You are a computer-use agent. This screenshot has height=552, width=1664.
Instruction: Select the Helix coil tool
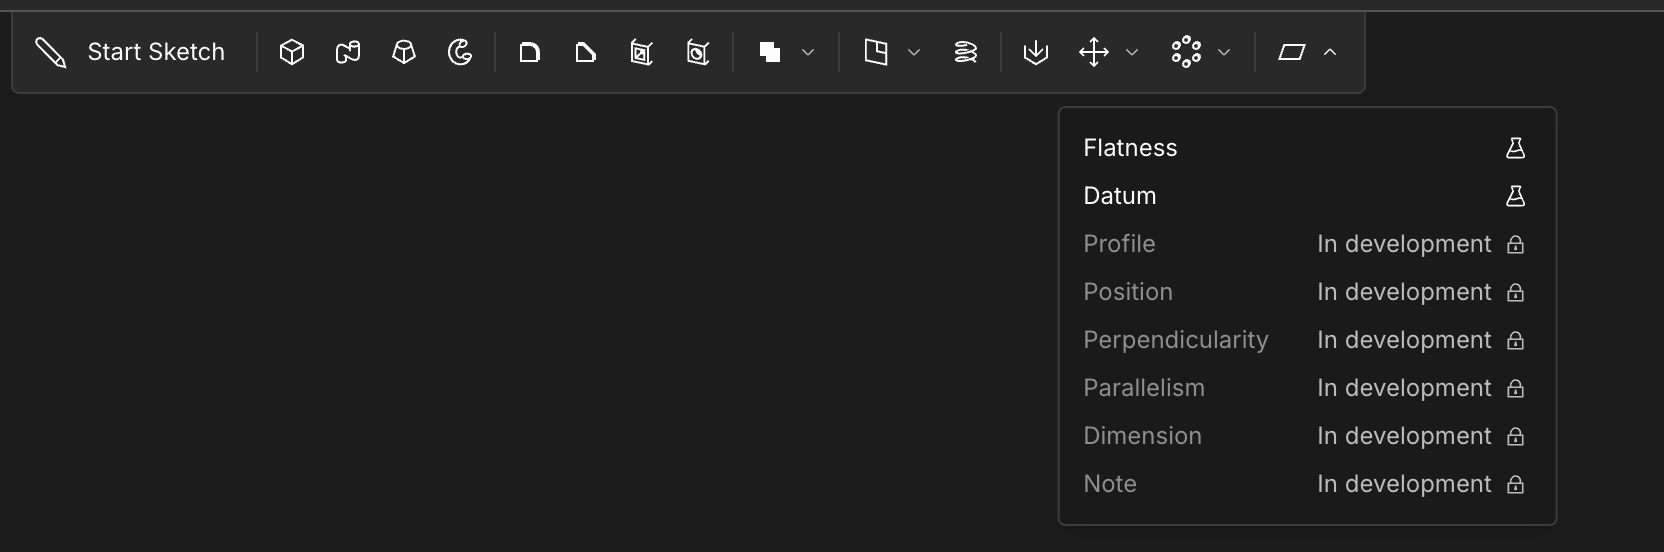[x=966, y=52]
